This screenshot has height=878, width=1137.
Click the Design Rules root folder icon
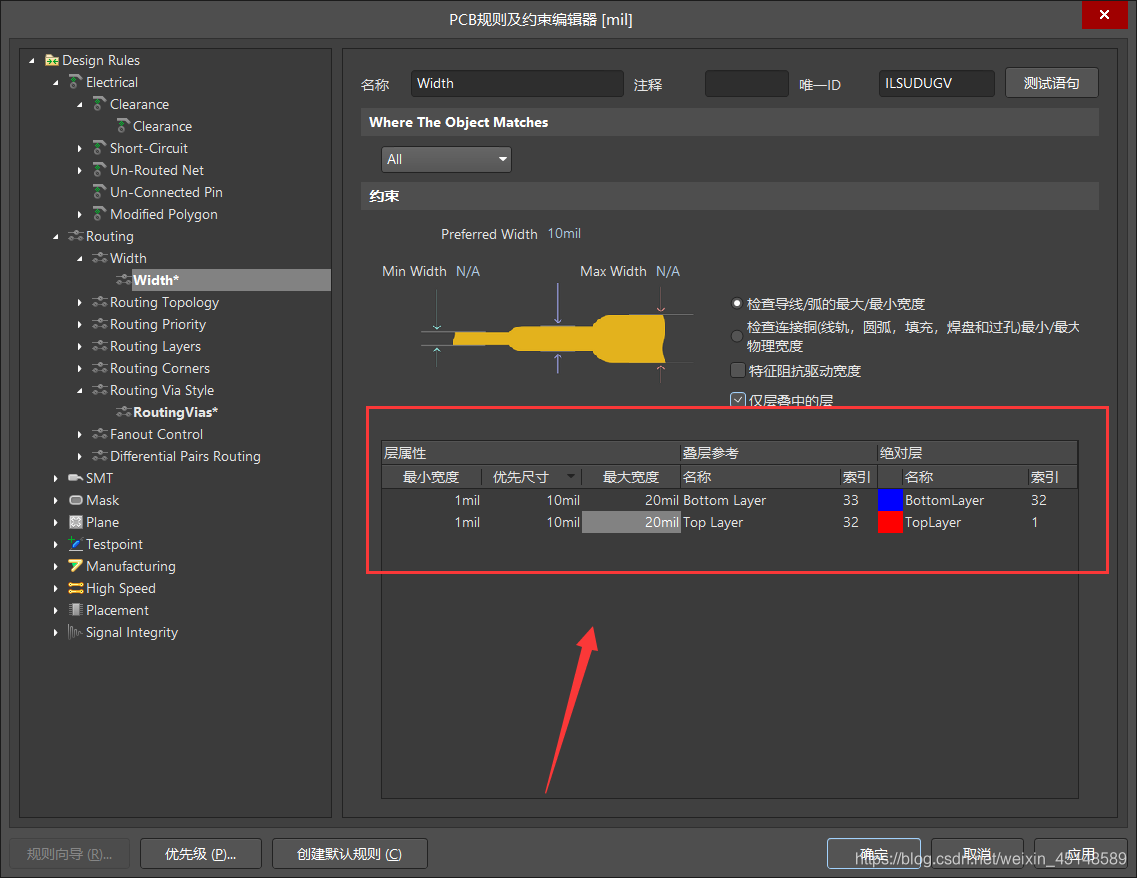pos(52,61)
